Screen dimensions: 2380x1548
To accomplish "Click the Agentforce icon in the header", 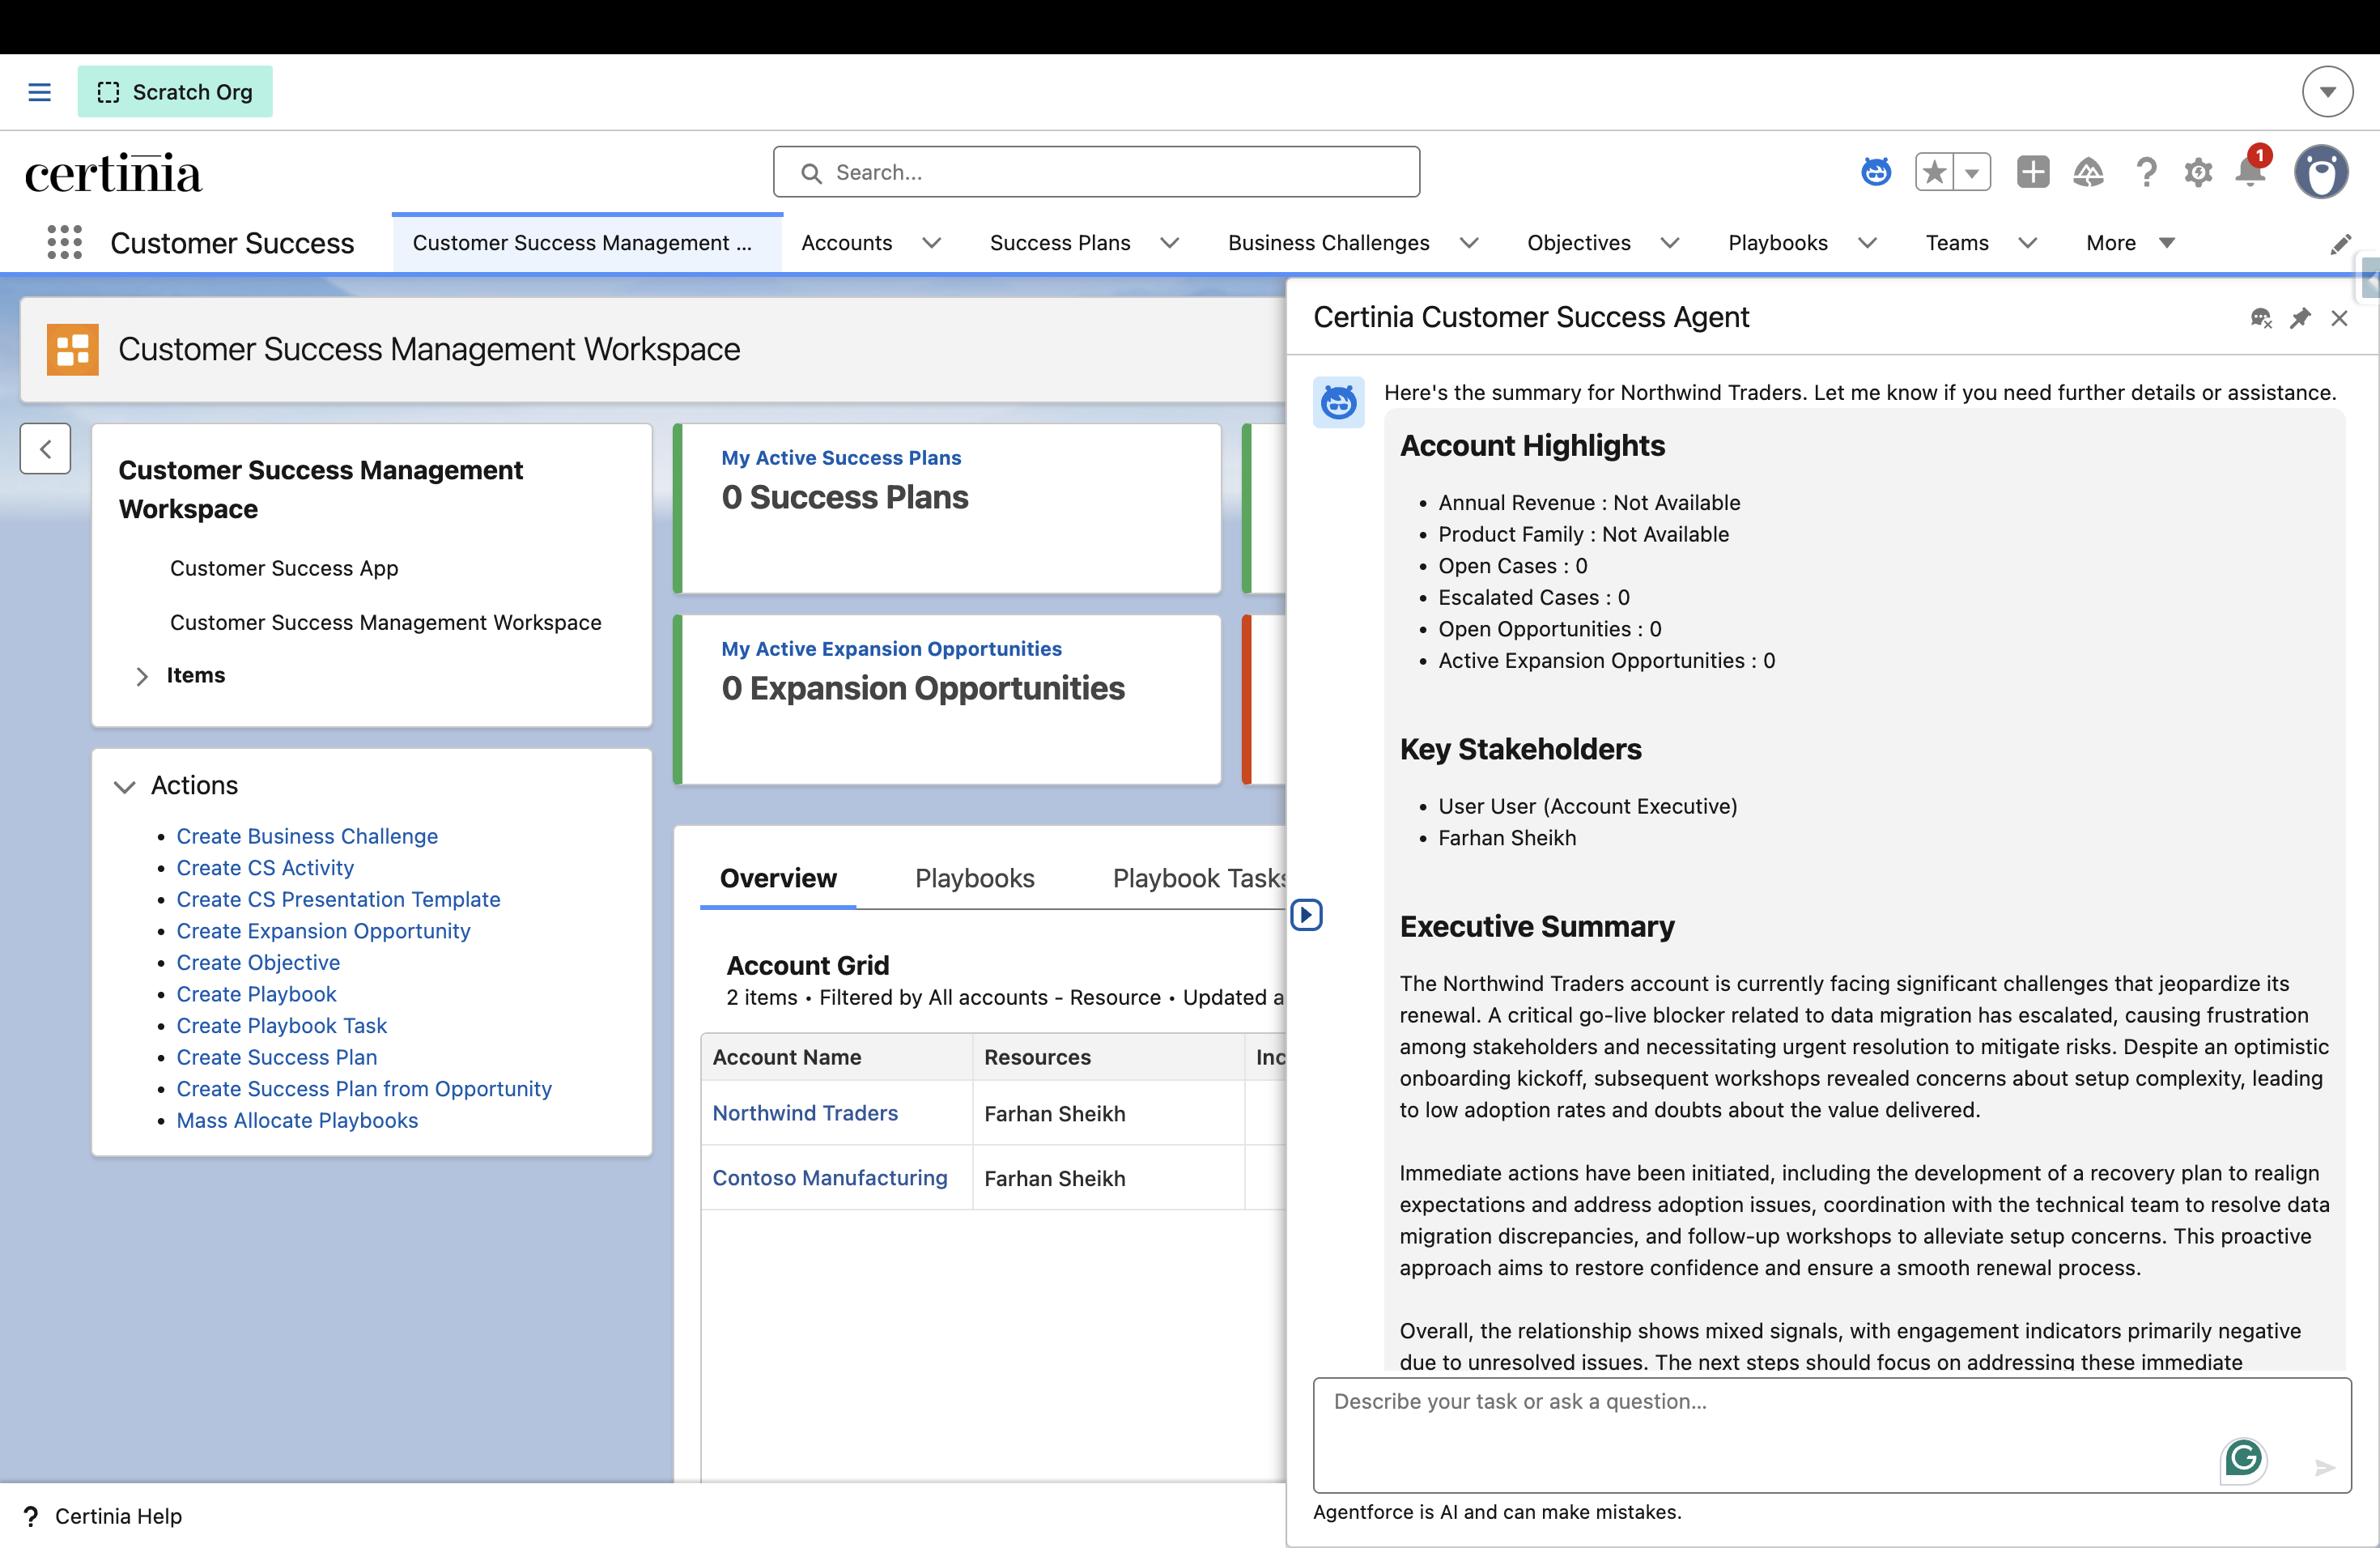I will point(1876,172).
